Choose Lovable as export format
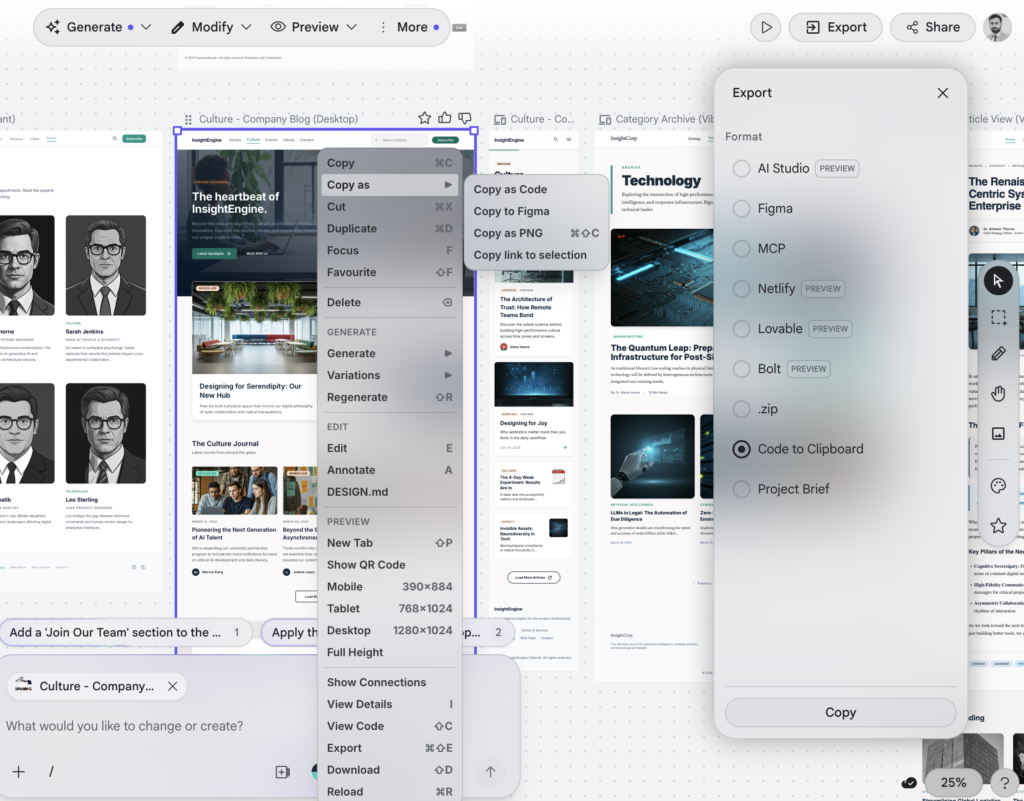 coord(741,329)
